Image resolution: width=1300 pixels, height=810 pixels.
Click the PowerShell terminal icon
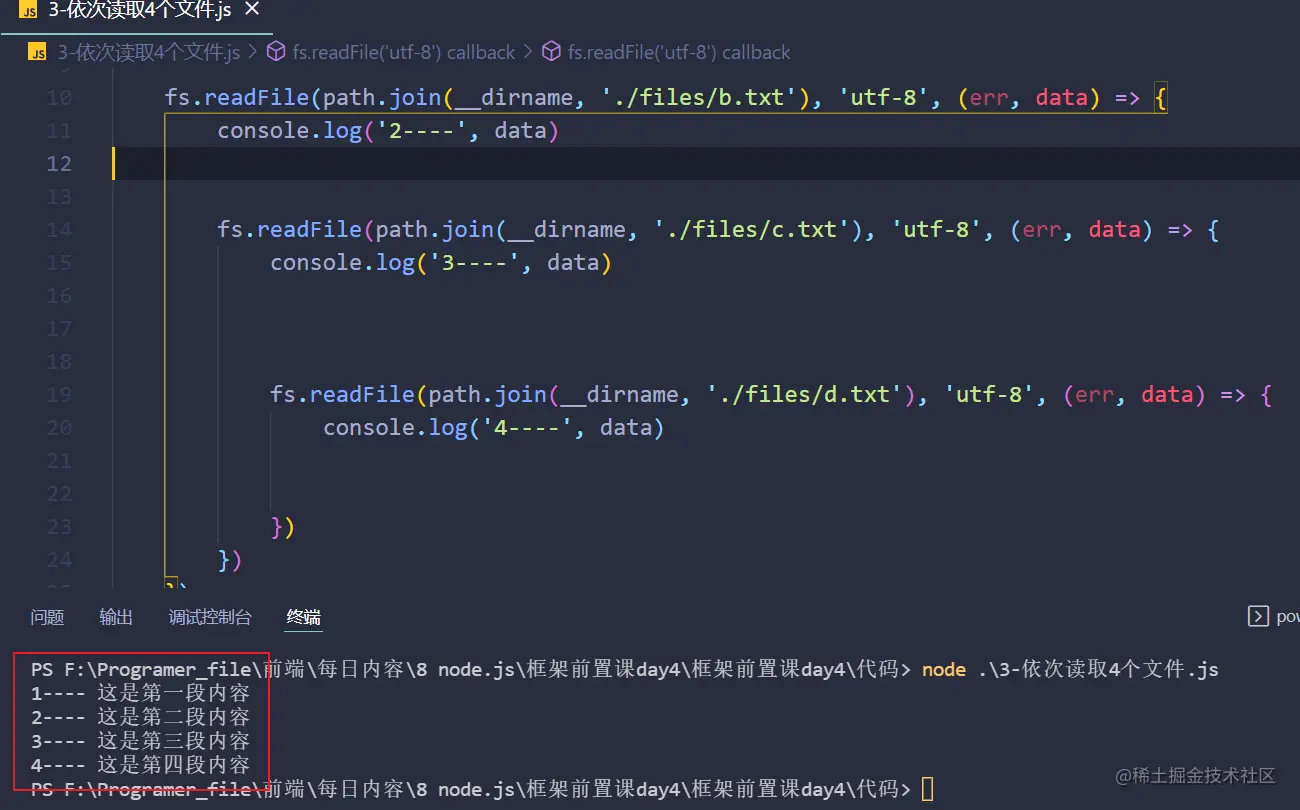click(x=1258, y=616)
